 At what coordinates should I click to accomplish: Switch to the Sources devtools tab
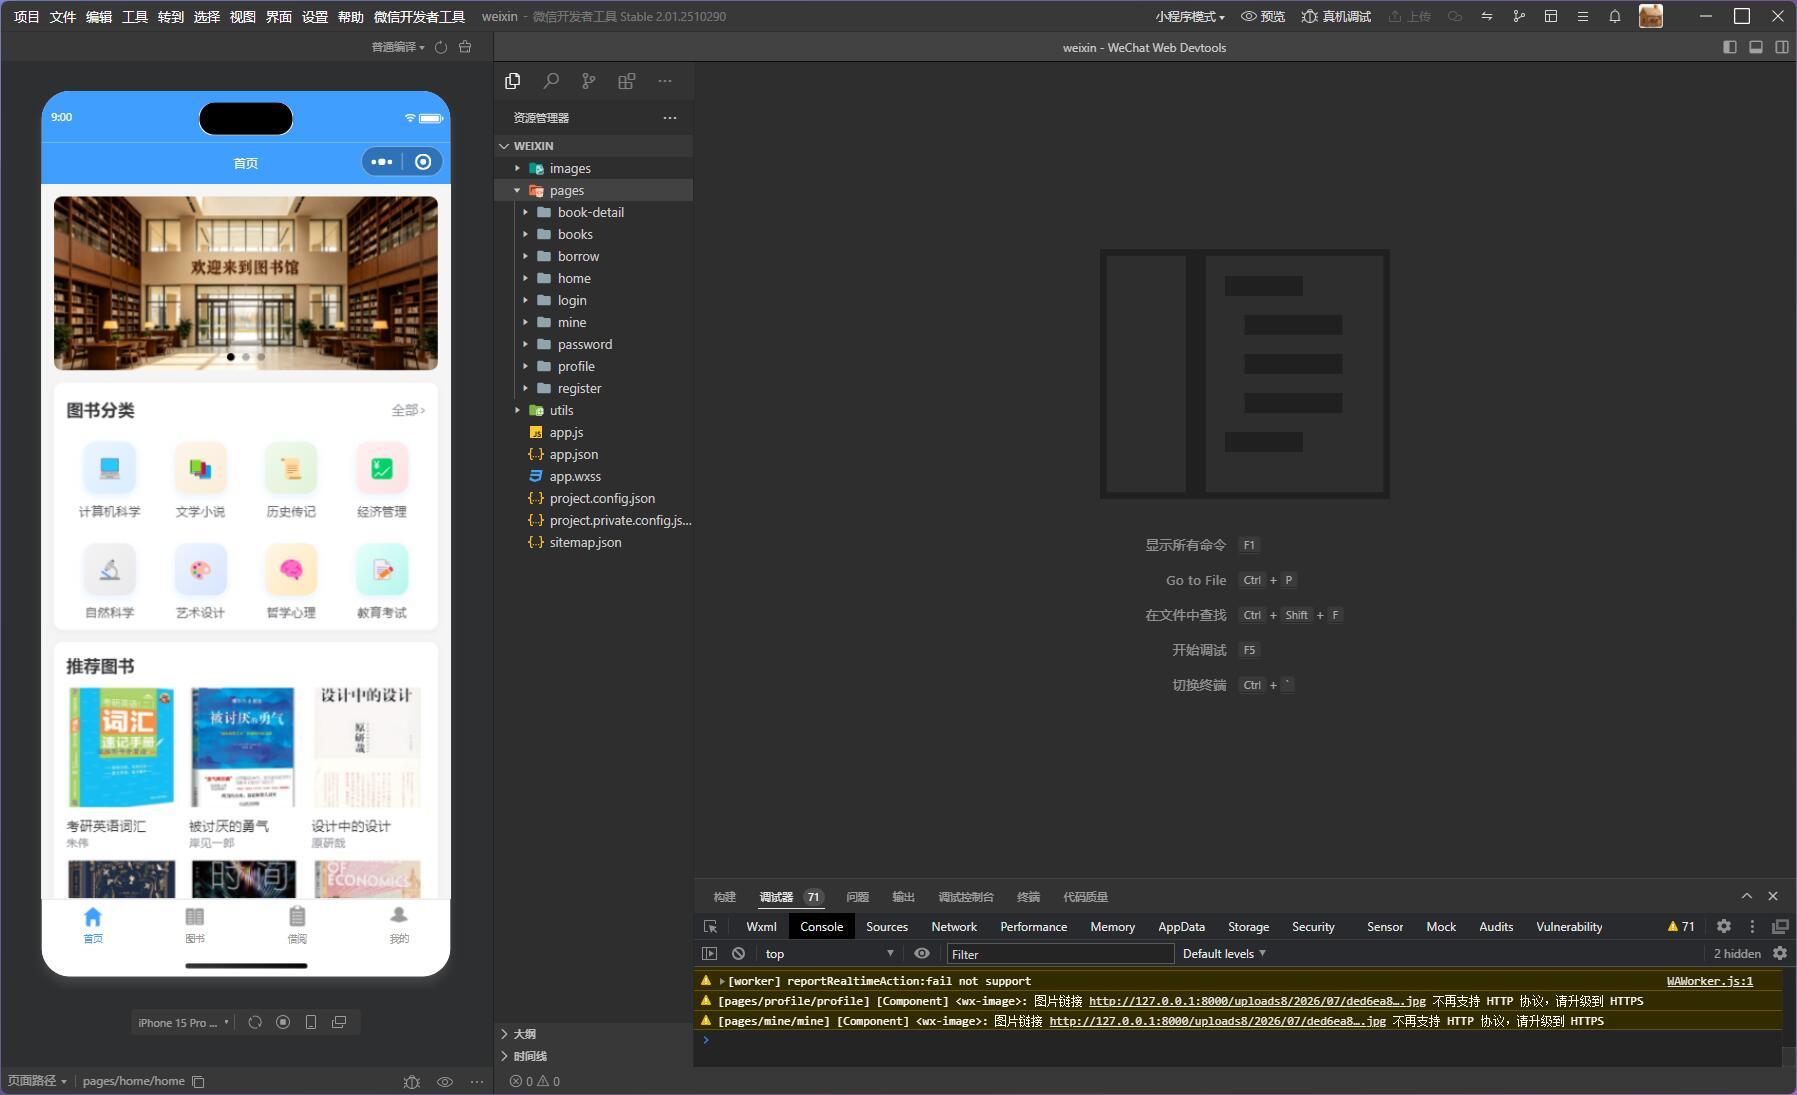pyautogui.click(x=887, y=927)
